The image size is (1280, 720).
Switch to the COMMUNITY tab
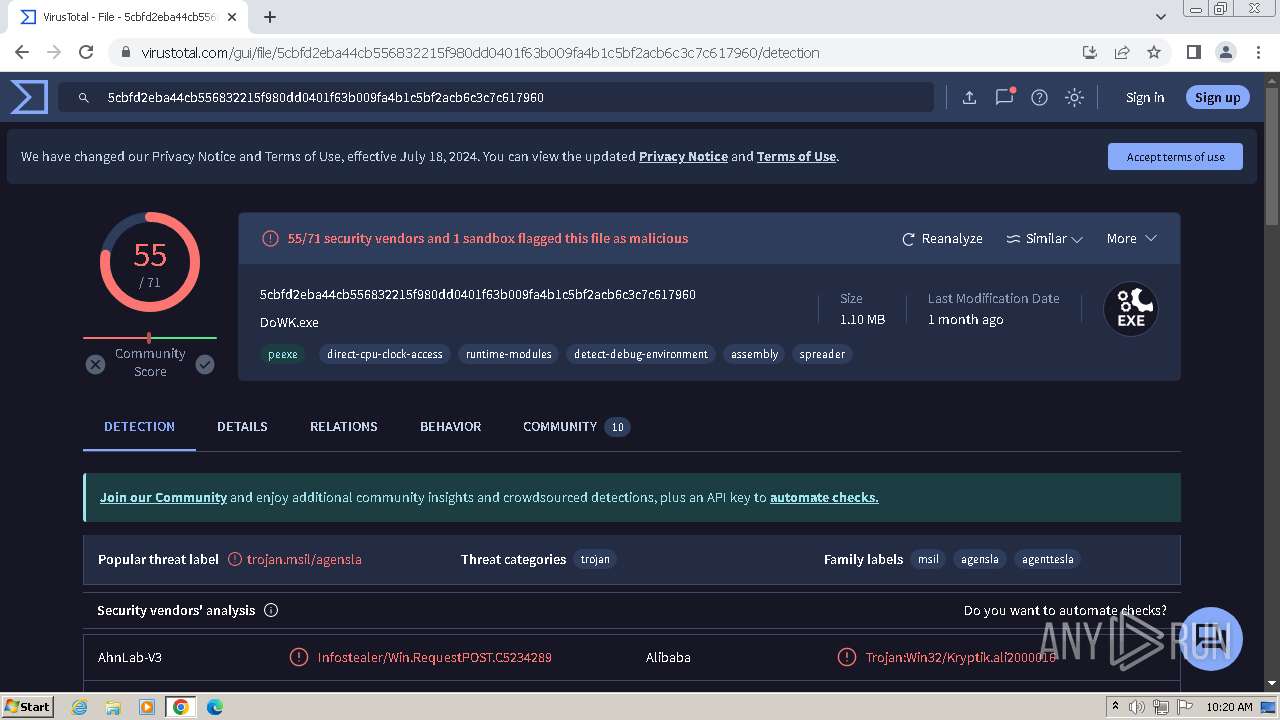(x=575, y=427)
